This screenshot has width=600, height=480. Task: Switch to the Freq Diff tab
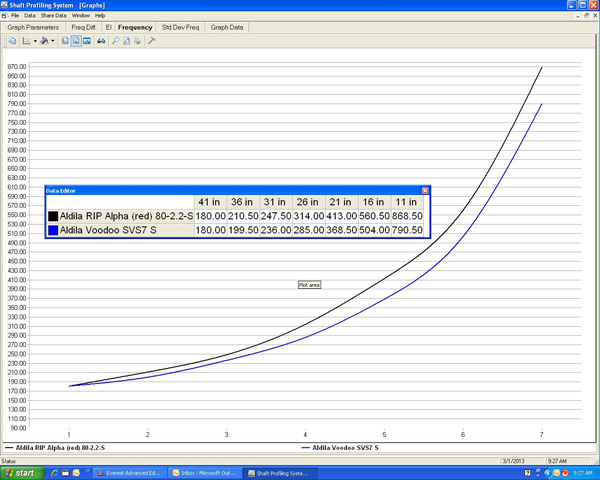[x=83, y=27]
